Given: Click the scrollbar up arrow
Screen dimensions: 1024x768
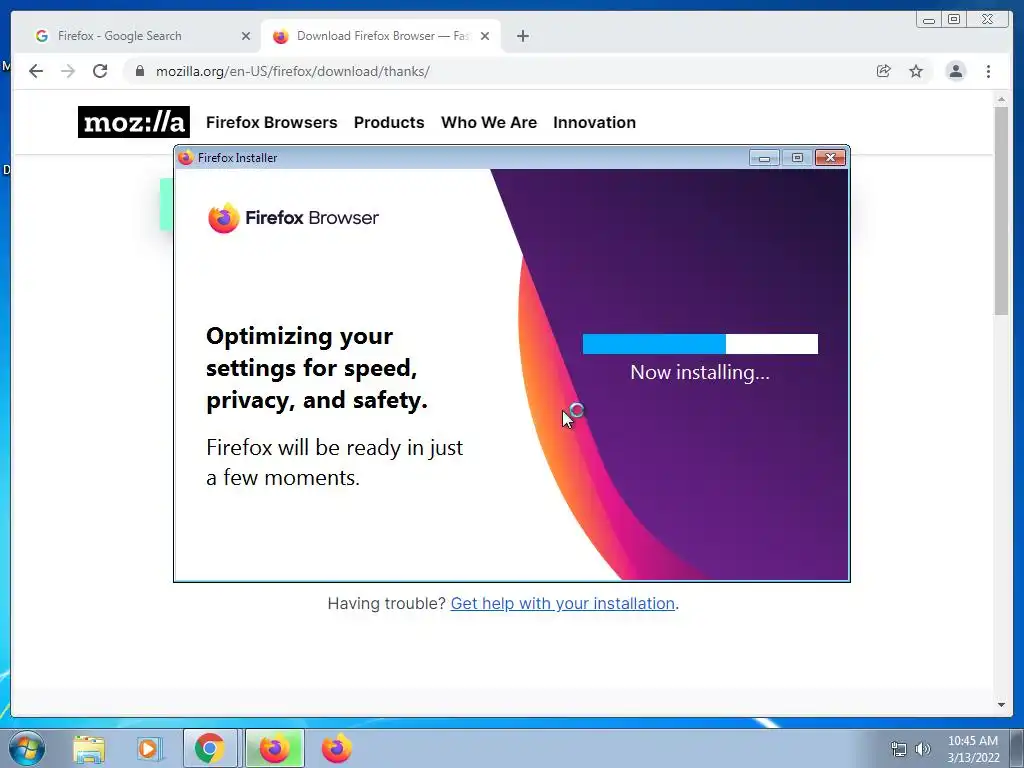Looking at the screenshot, I should tap(1001, 99).
